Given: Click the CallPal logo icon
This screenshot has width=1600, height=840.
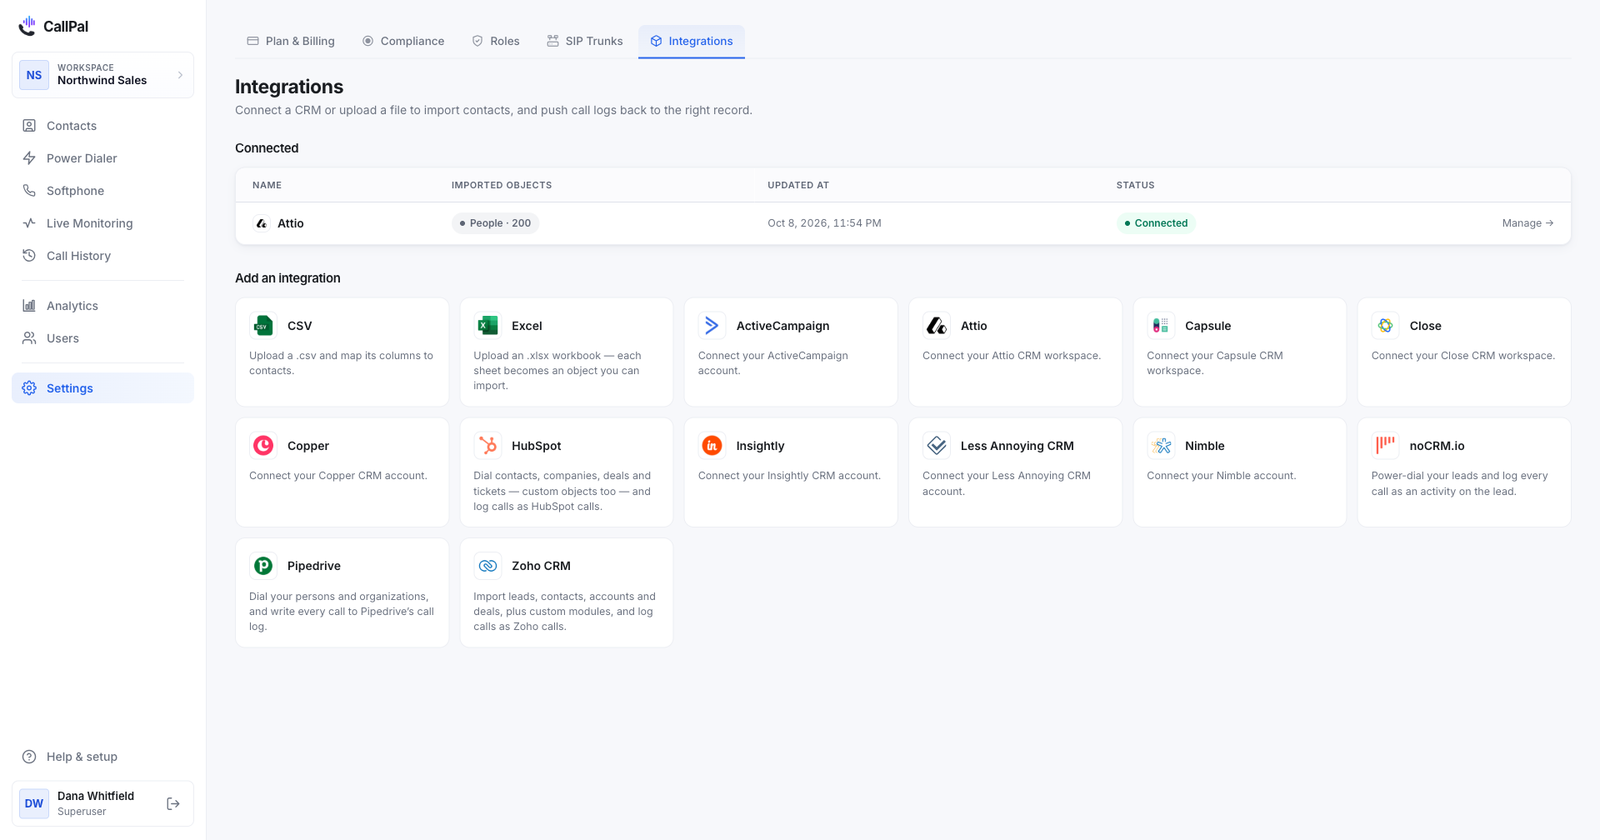Looking at the screenshot, I should pos(27,26).
